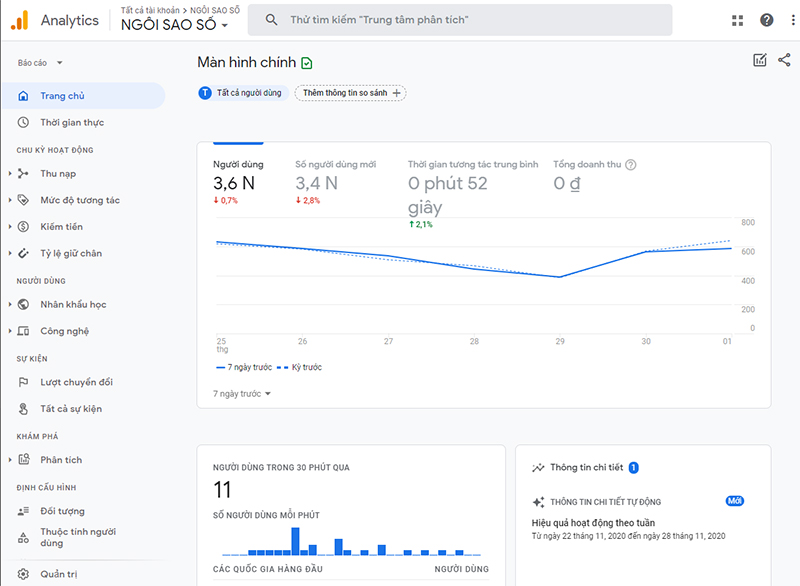Select the Quản trị gear icon
Viewport: 800px width, 586px height.
24,575
